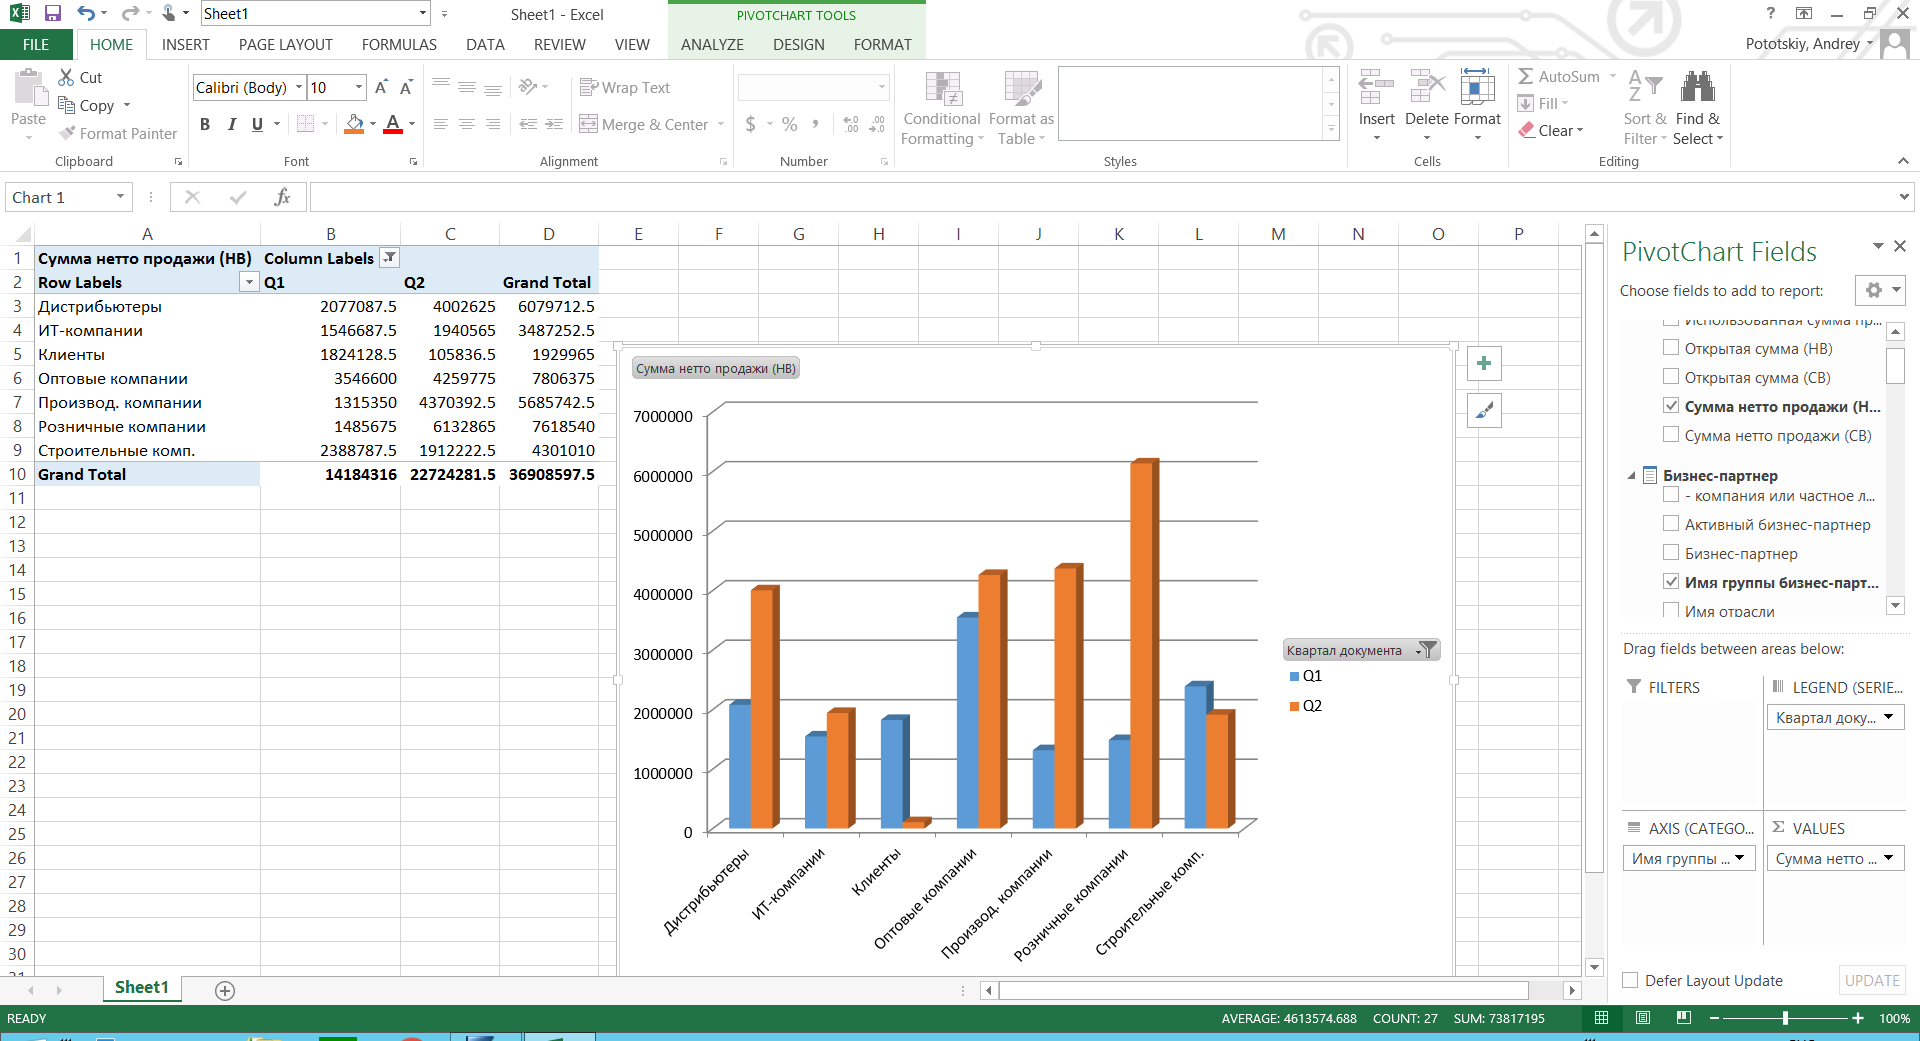The image size is (1920, 1041).
Task: Check Активный бизнес-партнер field
Action: pos(1670,524)
